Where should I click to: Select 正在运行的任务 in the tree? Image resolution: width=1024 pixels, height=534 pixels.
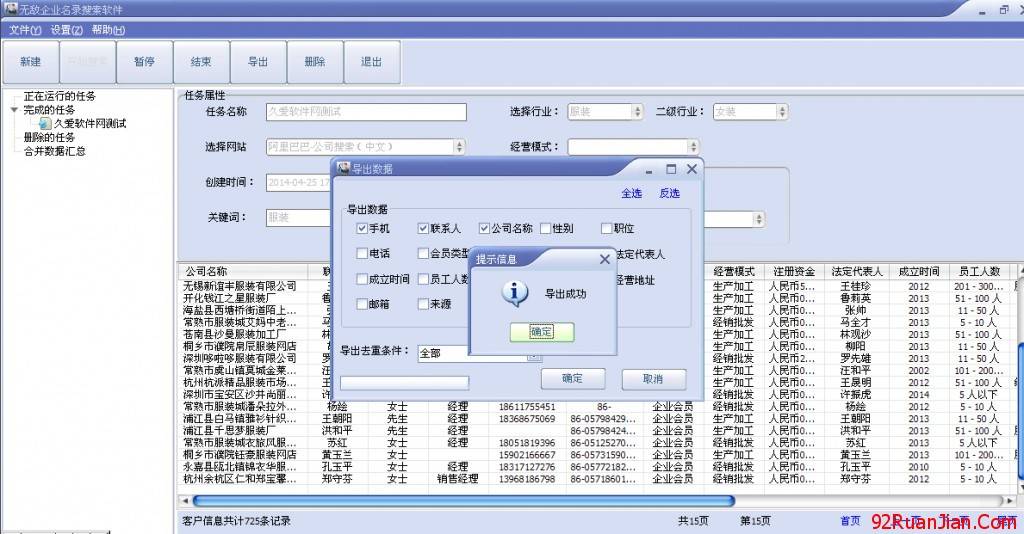(59, 96)
